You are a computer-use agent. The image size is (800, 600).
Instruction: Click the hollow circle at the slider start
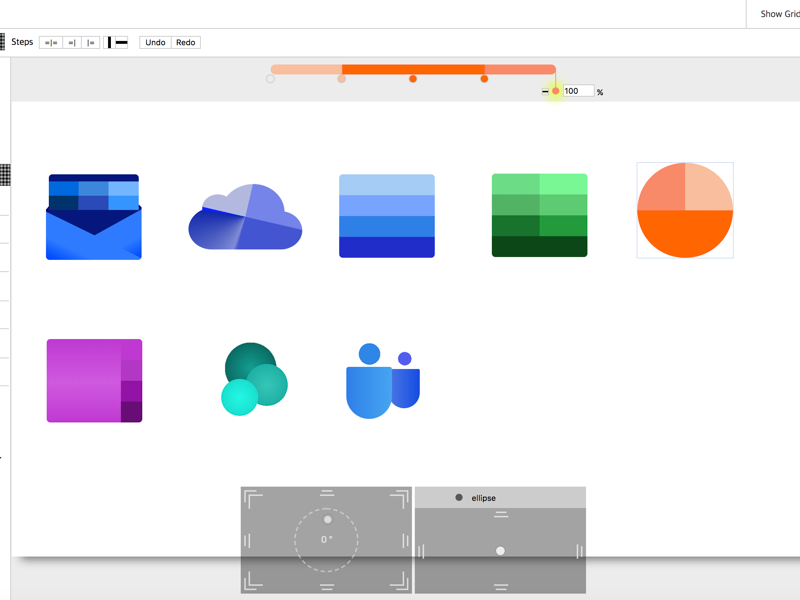(270, 78)
